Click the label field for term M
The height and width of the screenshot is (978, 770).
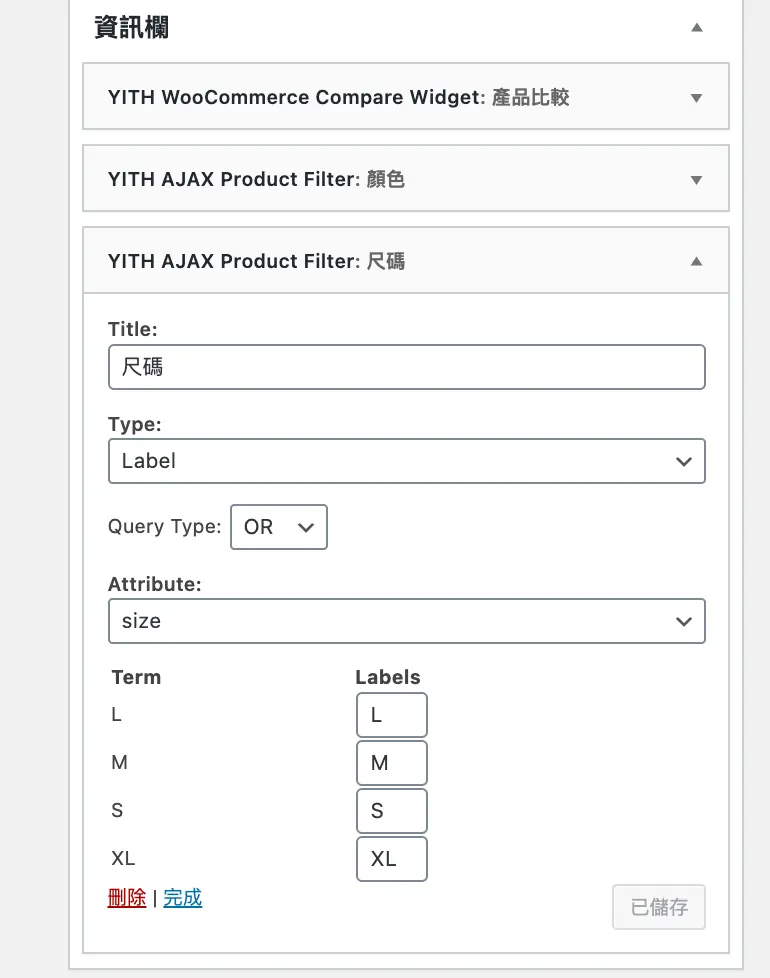point(392,763)
